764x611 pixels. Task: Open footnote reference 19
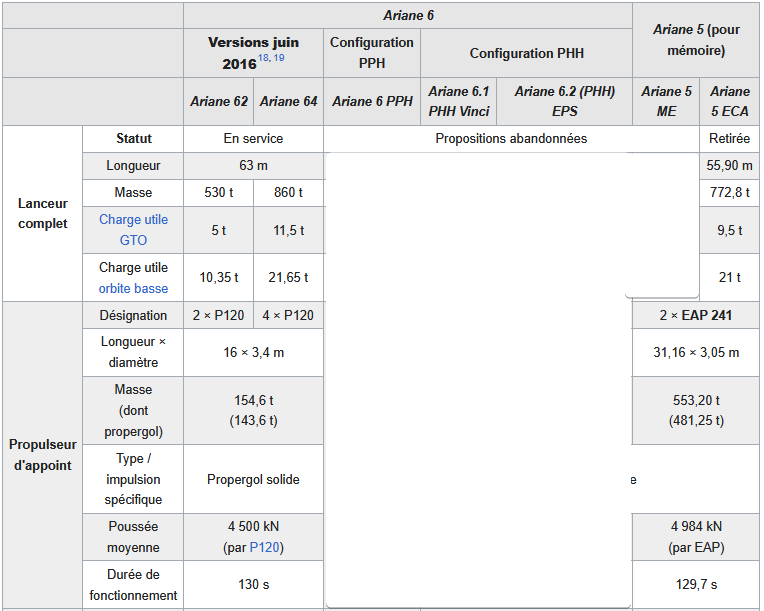279,59
